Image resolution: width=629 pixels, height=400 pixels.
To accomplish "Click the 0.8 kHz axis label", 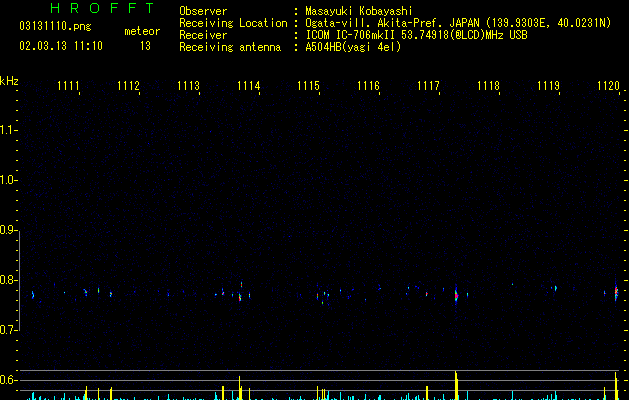I will pyautogui.click(x=8, y=280).
